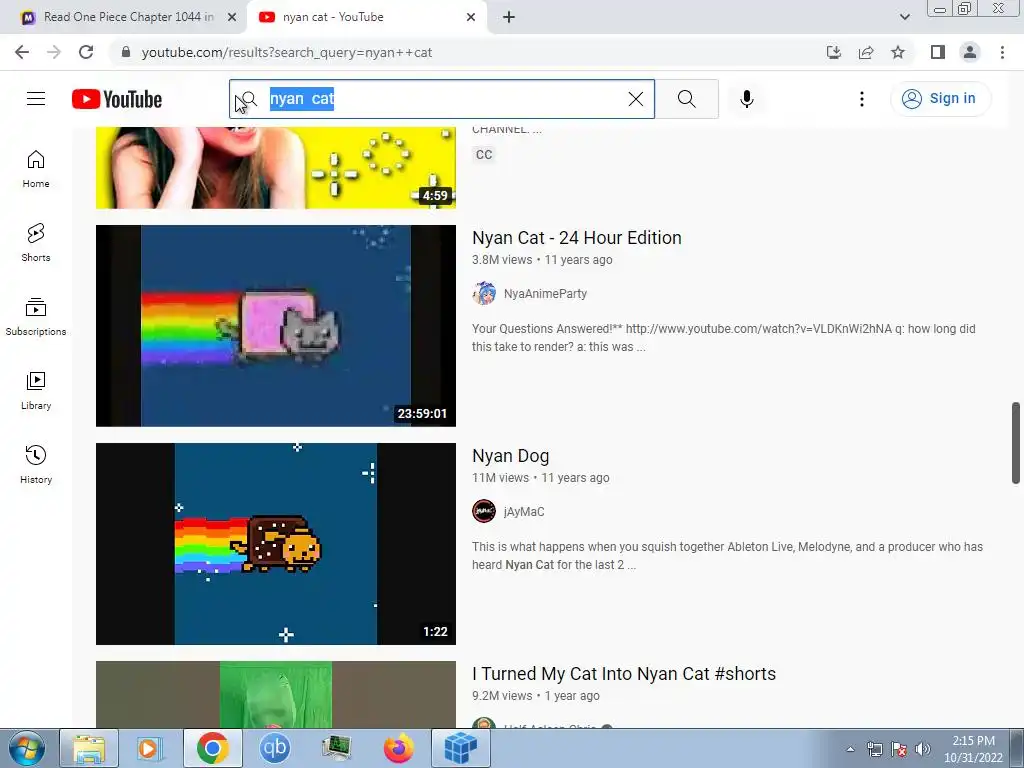The width and height of the screenshot is (1024, 768).
Task: Open Firefox from taskbar
Action: click(x=398, y=748)
